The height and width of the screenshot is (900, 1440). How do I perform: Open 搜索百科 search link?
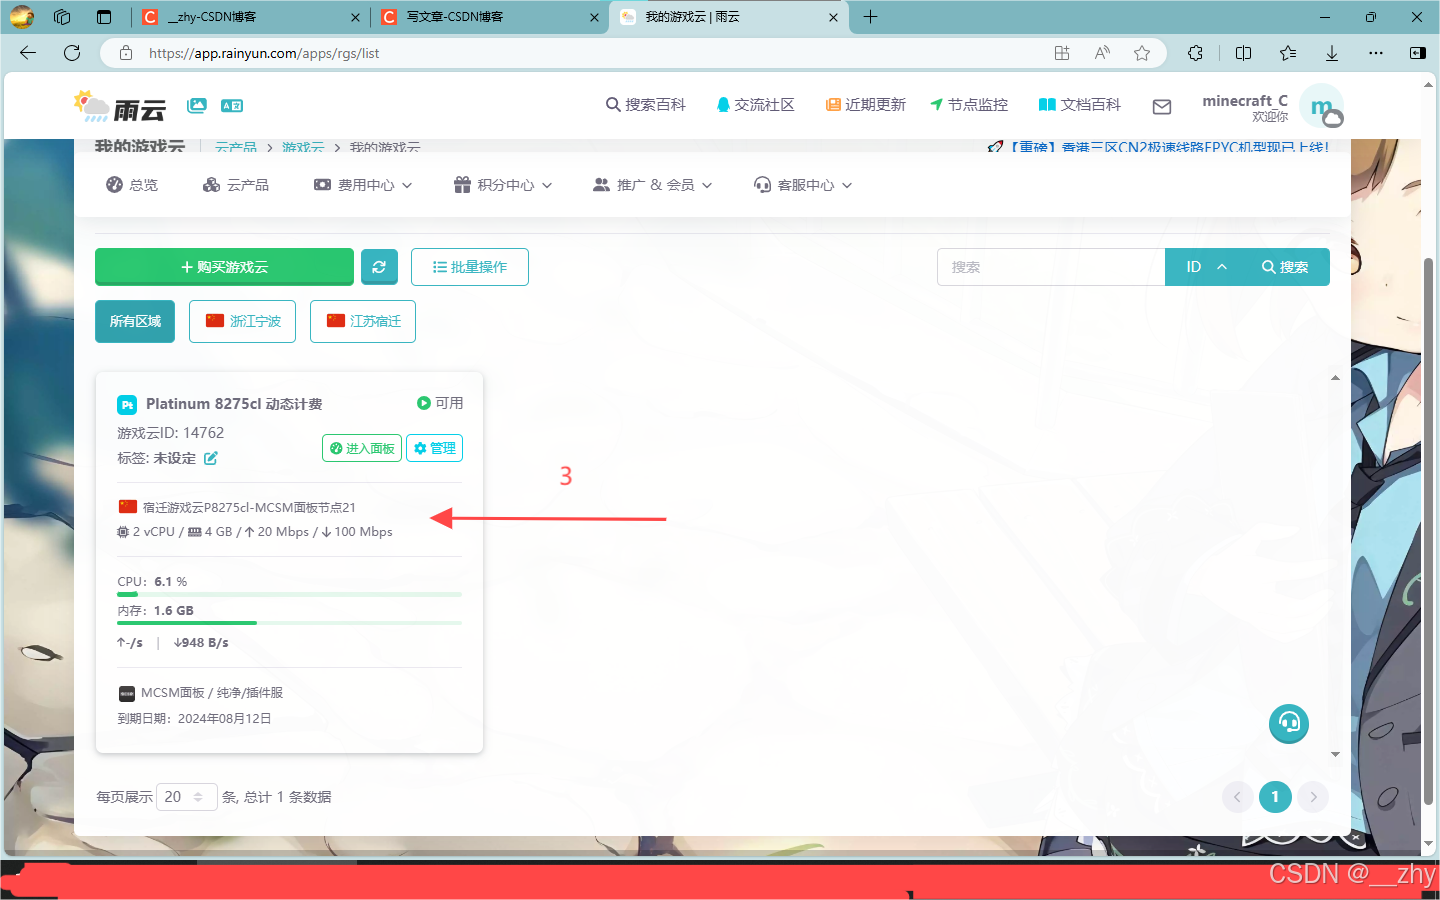pos(646,105)
